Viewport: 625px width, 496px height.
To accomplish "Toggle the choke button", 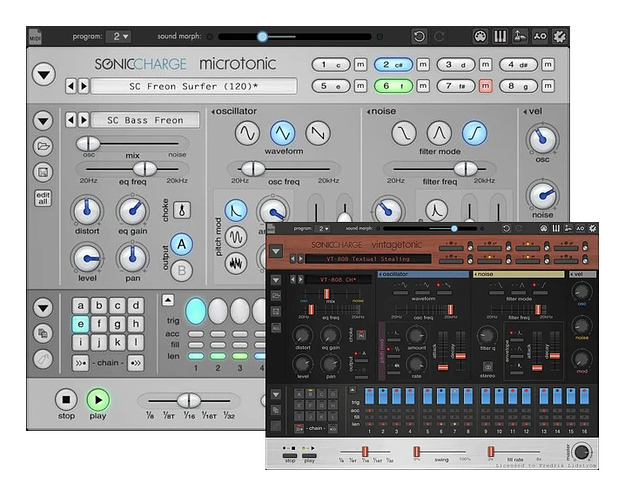I will point(182,210).
